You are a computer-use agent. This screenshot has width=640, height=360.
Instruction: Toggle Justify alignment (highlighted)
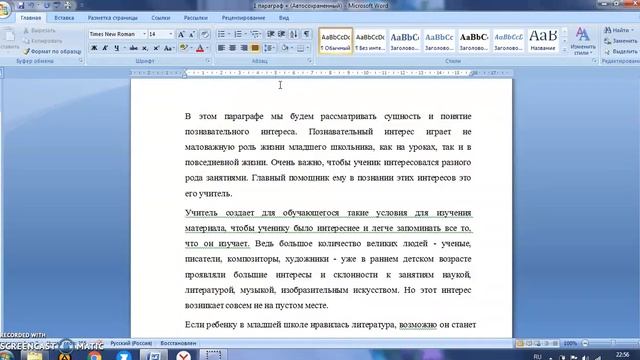click(x=255, y=48)
